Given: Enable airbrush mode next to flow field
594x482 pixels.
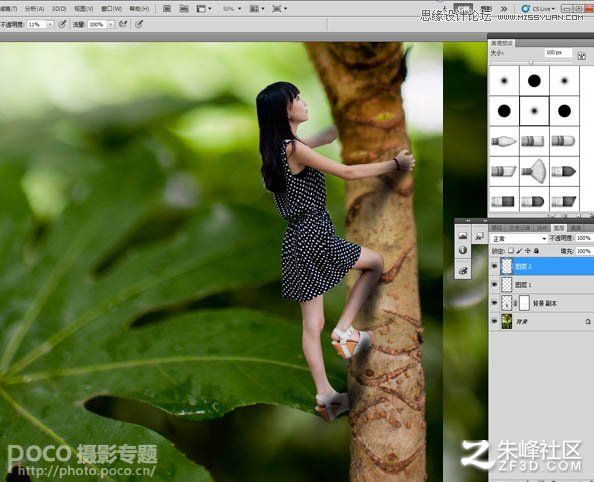Looking at the screenshot, I should pyautogui.click(x=123, y=24).
